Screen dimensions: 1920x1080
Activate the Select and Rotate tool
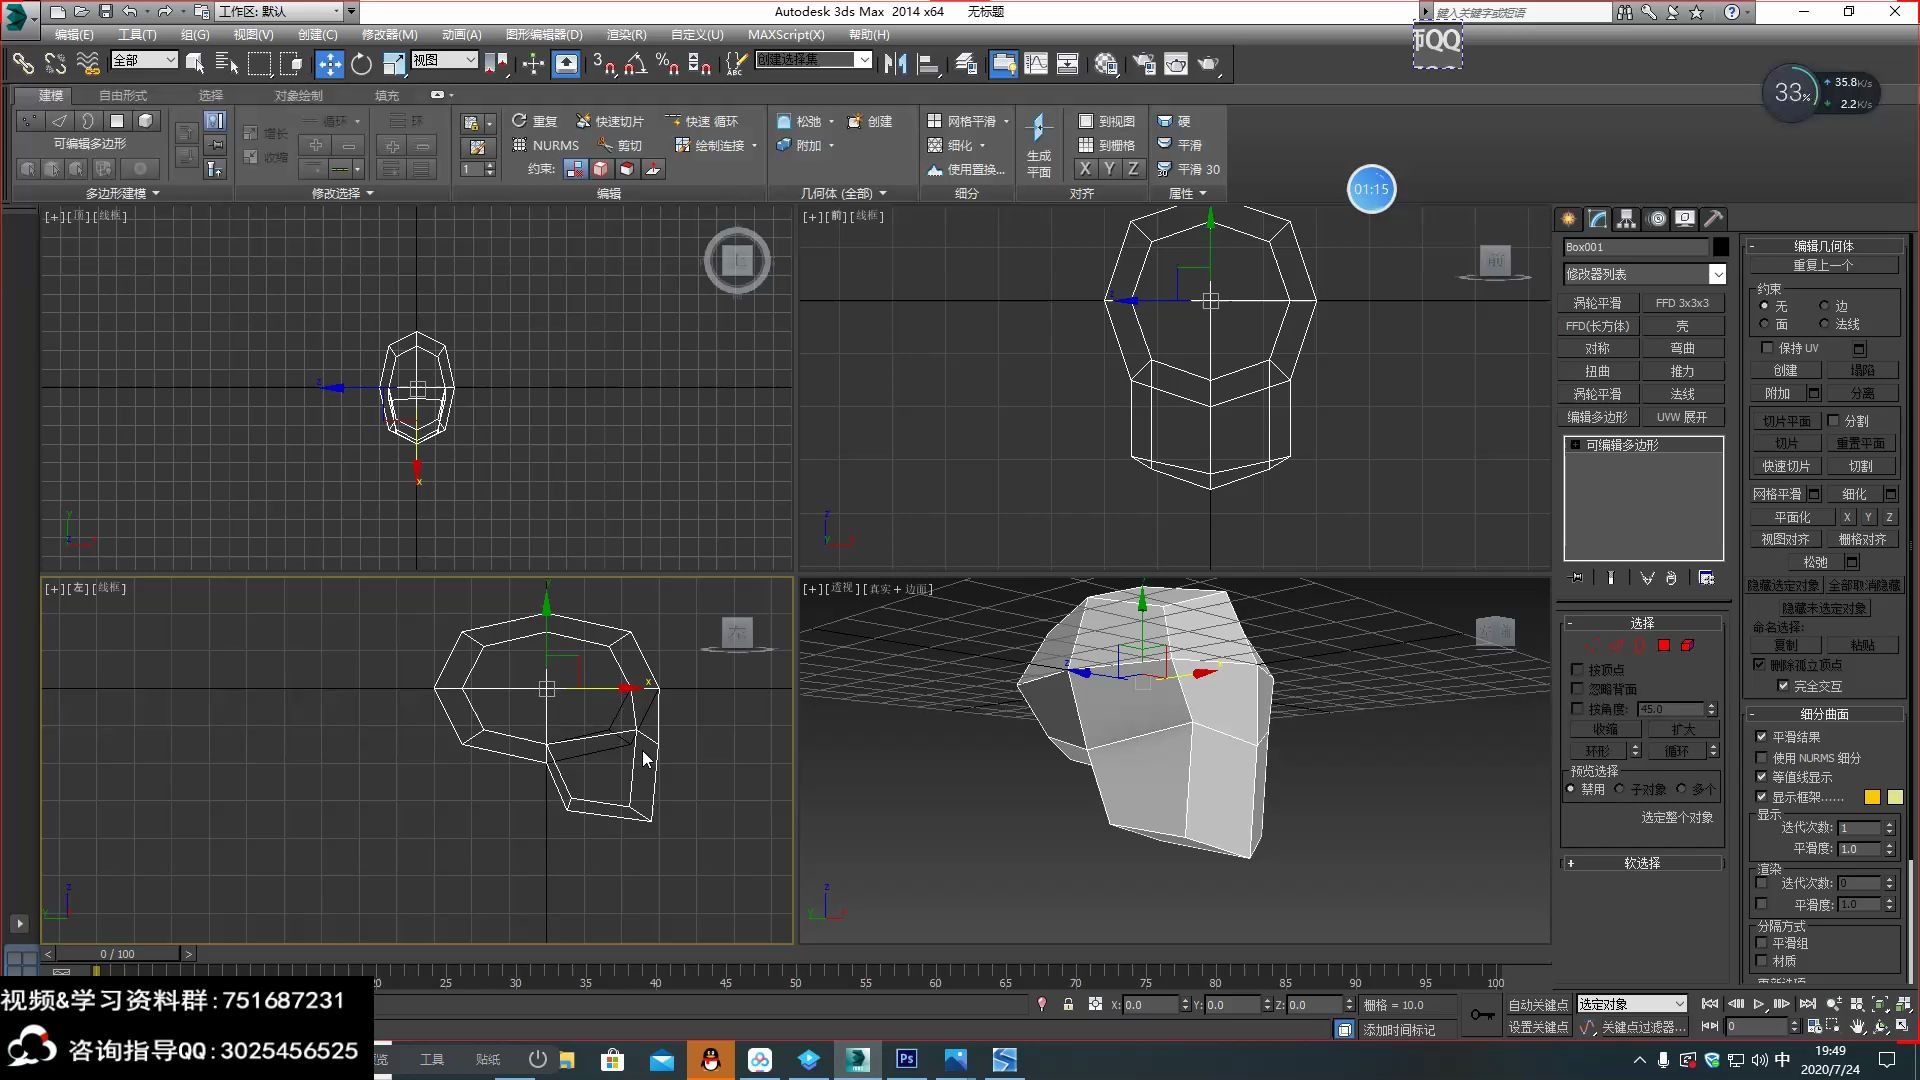click(361, 63)
